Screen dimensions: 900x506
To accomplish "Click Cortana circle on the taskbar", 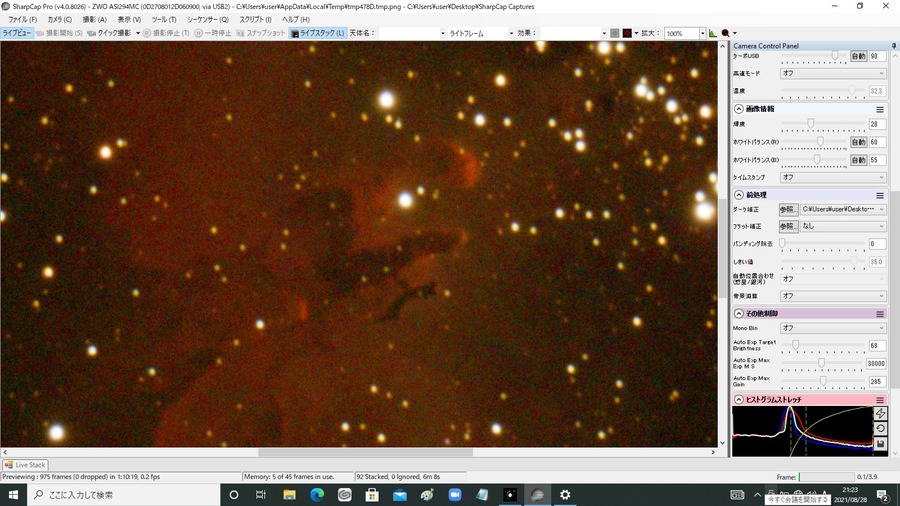I will tap(234, 495).
